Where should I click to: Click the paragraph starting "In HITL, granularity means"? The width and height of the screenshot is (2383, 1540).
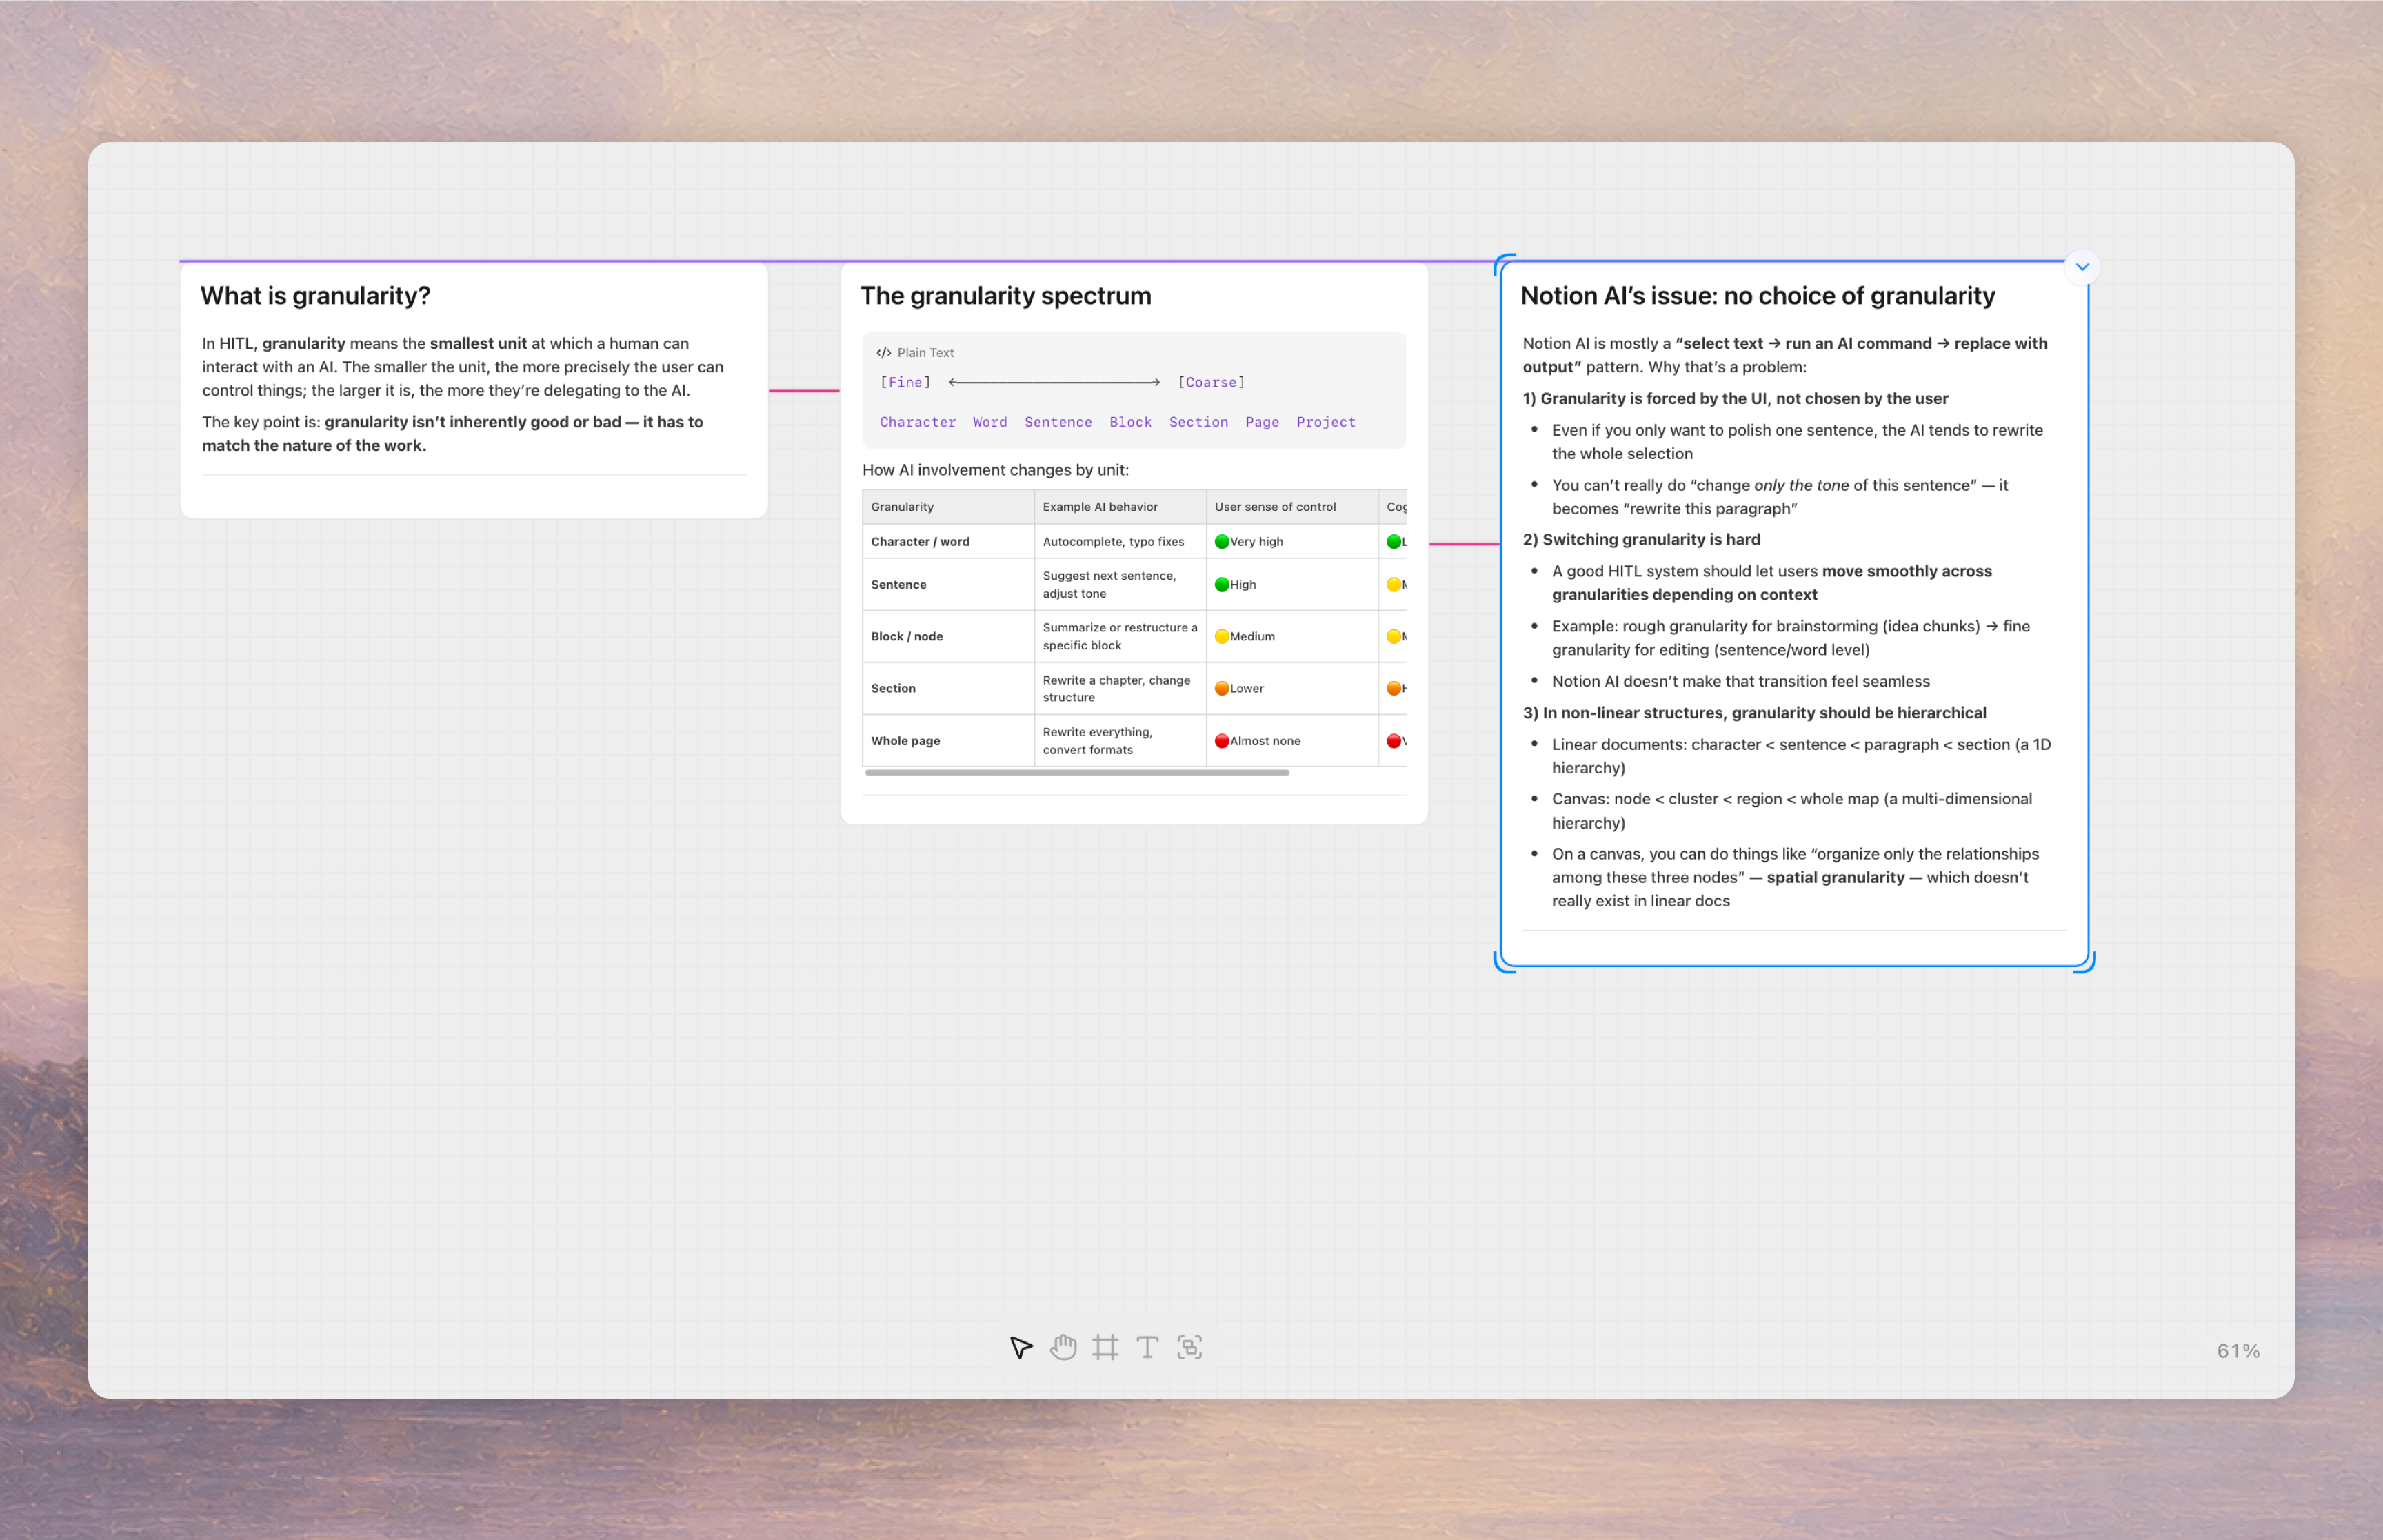point(462,368)
